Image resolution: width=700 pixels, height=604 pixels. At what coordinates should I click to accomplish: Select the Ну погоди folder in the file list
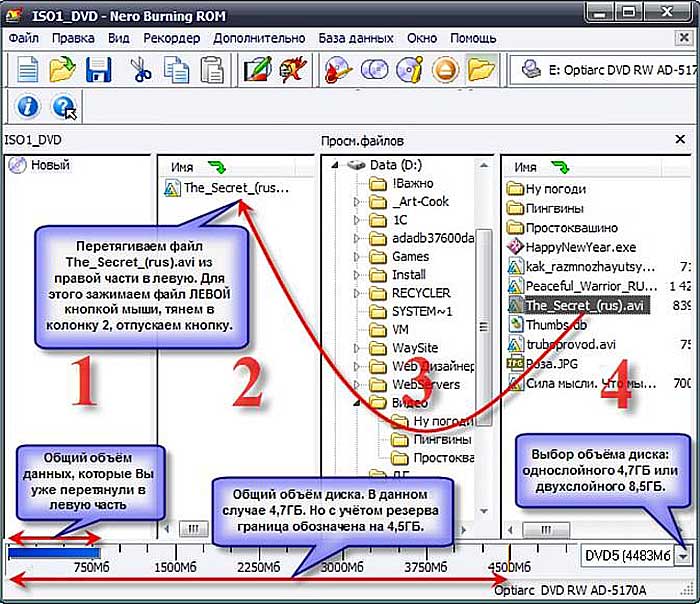pos(547,189)
